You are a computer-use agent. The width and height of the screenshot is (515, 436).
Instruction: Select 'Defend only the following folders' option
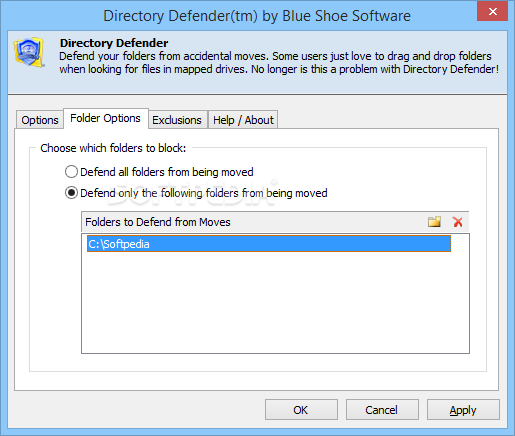(196, 193)
